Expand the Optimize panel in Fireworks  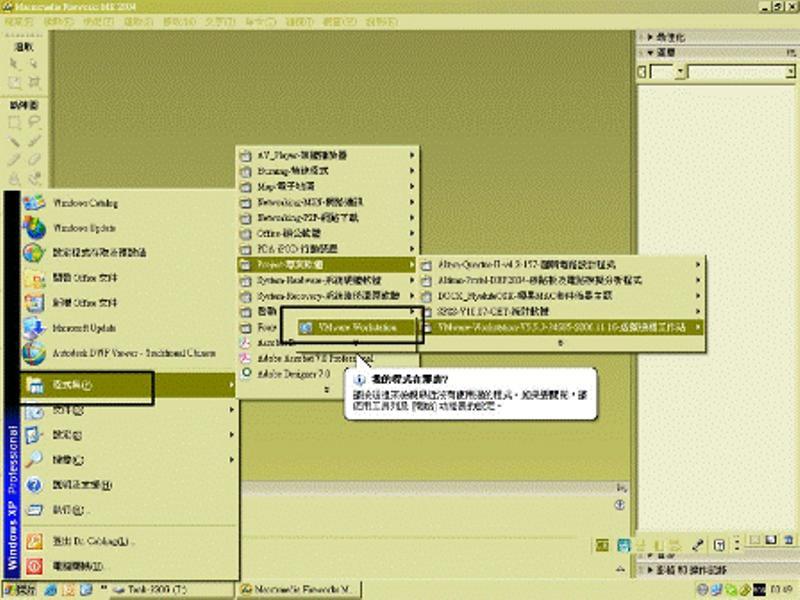[649, 37]
